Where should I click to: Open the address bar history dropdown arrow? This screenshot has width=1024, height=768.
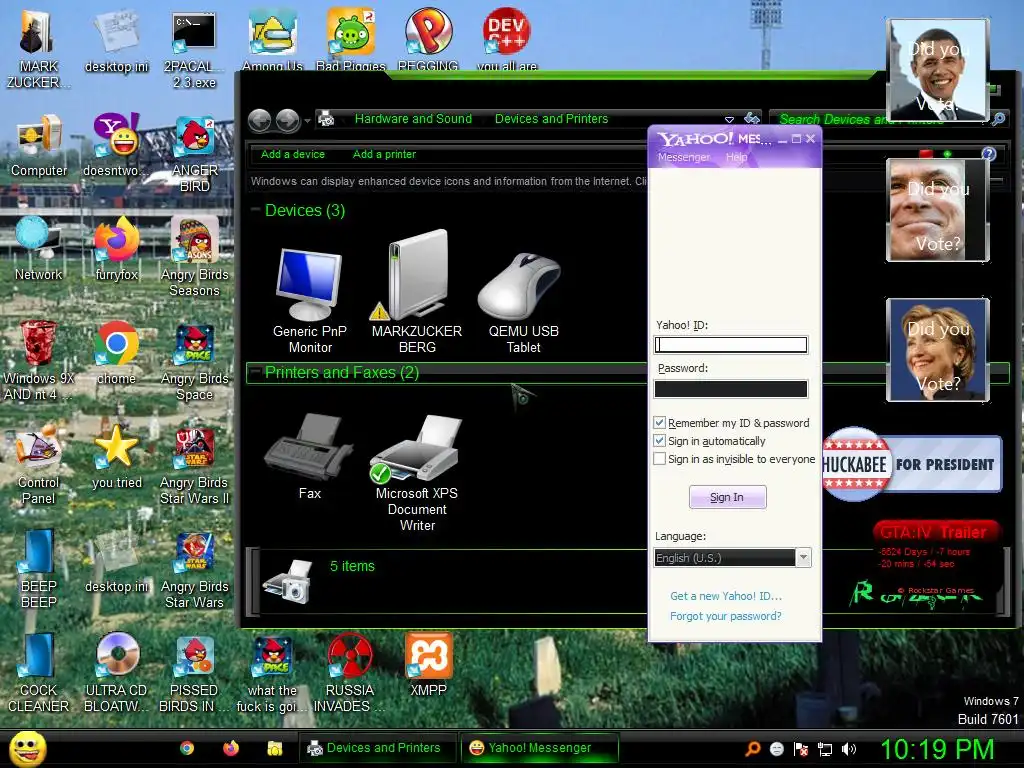pos(729,119)
